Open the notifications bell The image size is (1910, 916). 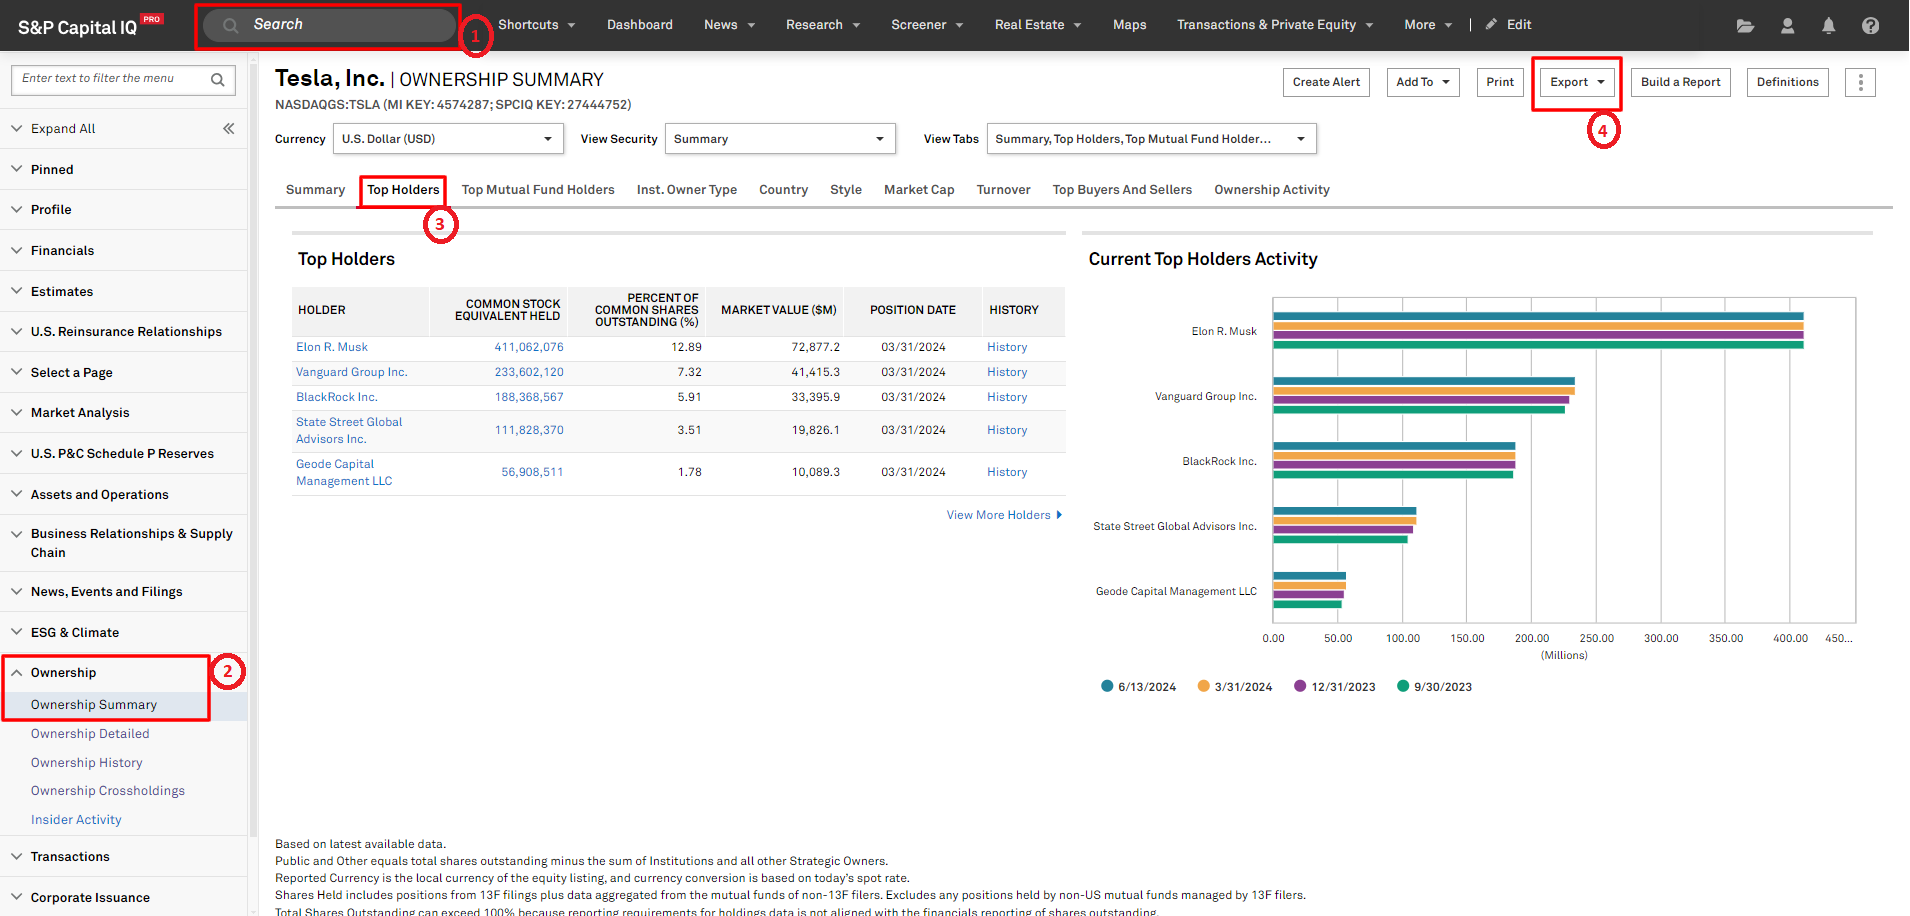click(x=1828, y=26)
